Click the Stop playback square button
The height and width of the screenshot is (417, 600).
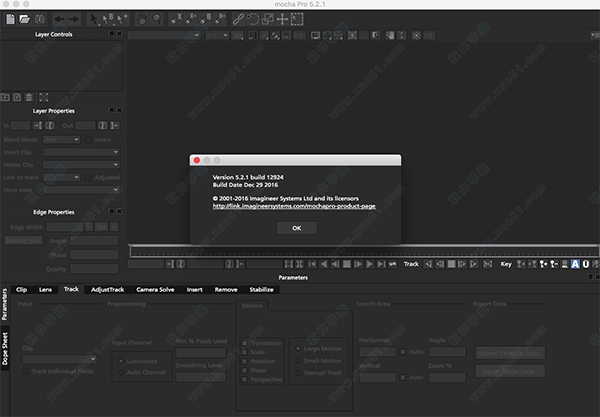pos(347,264)
